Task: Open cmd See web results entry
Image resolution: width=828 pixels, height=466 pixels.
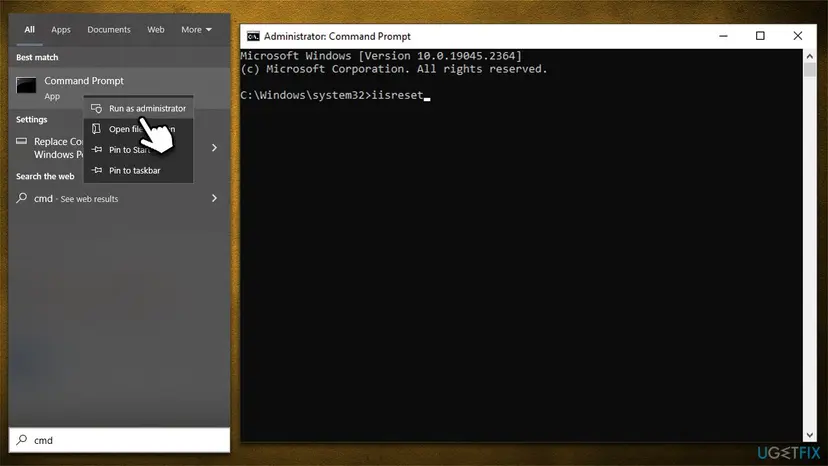Action: (119, 199)
